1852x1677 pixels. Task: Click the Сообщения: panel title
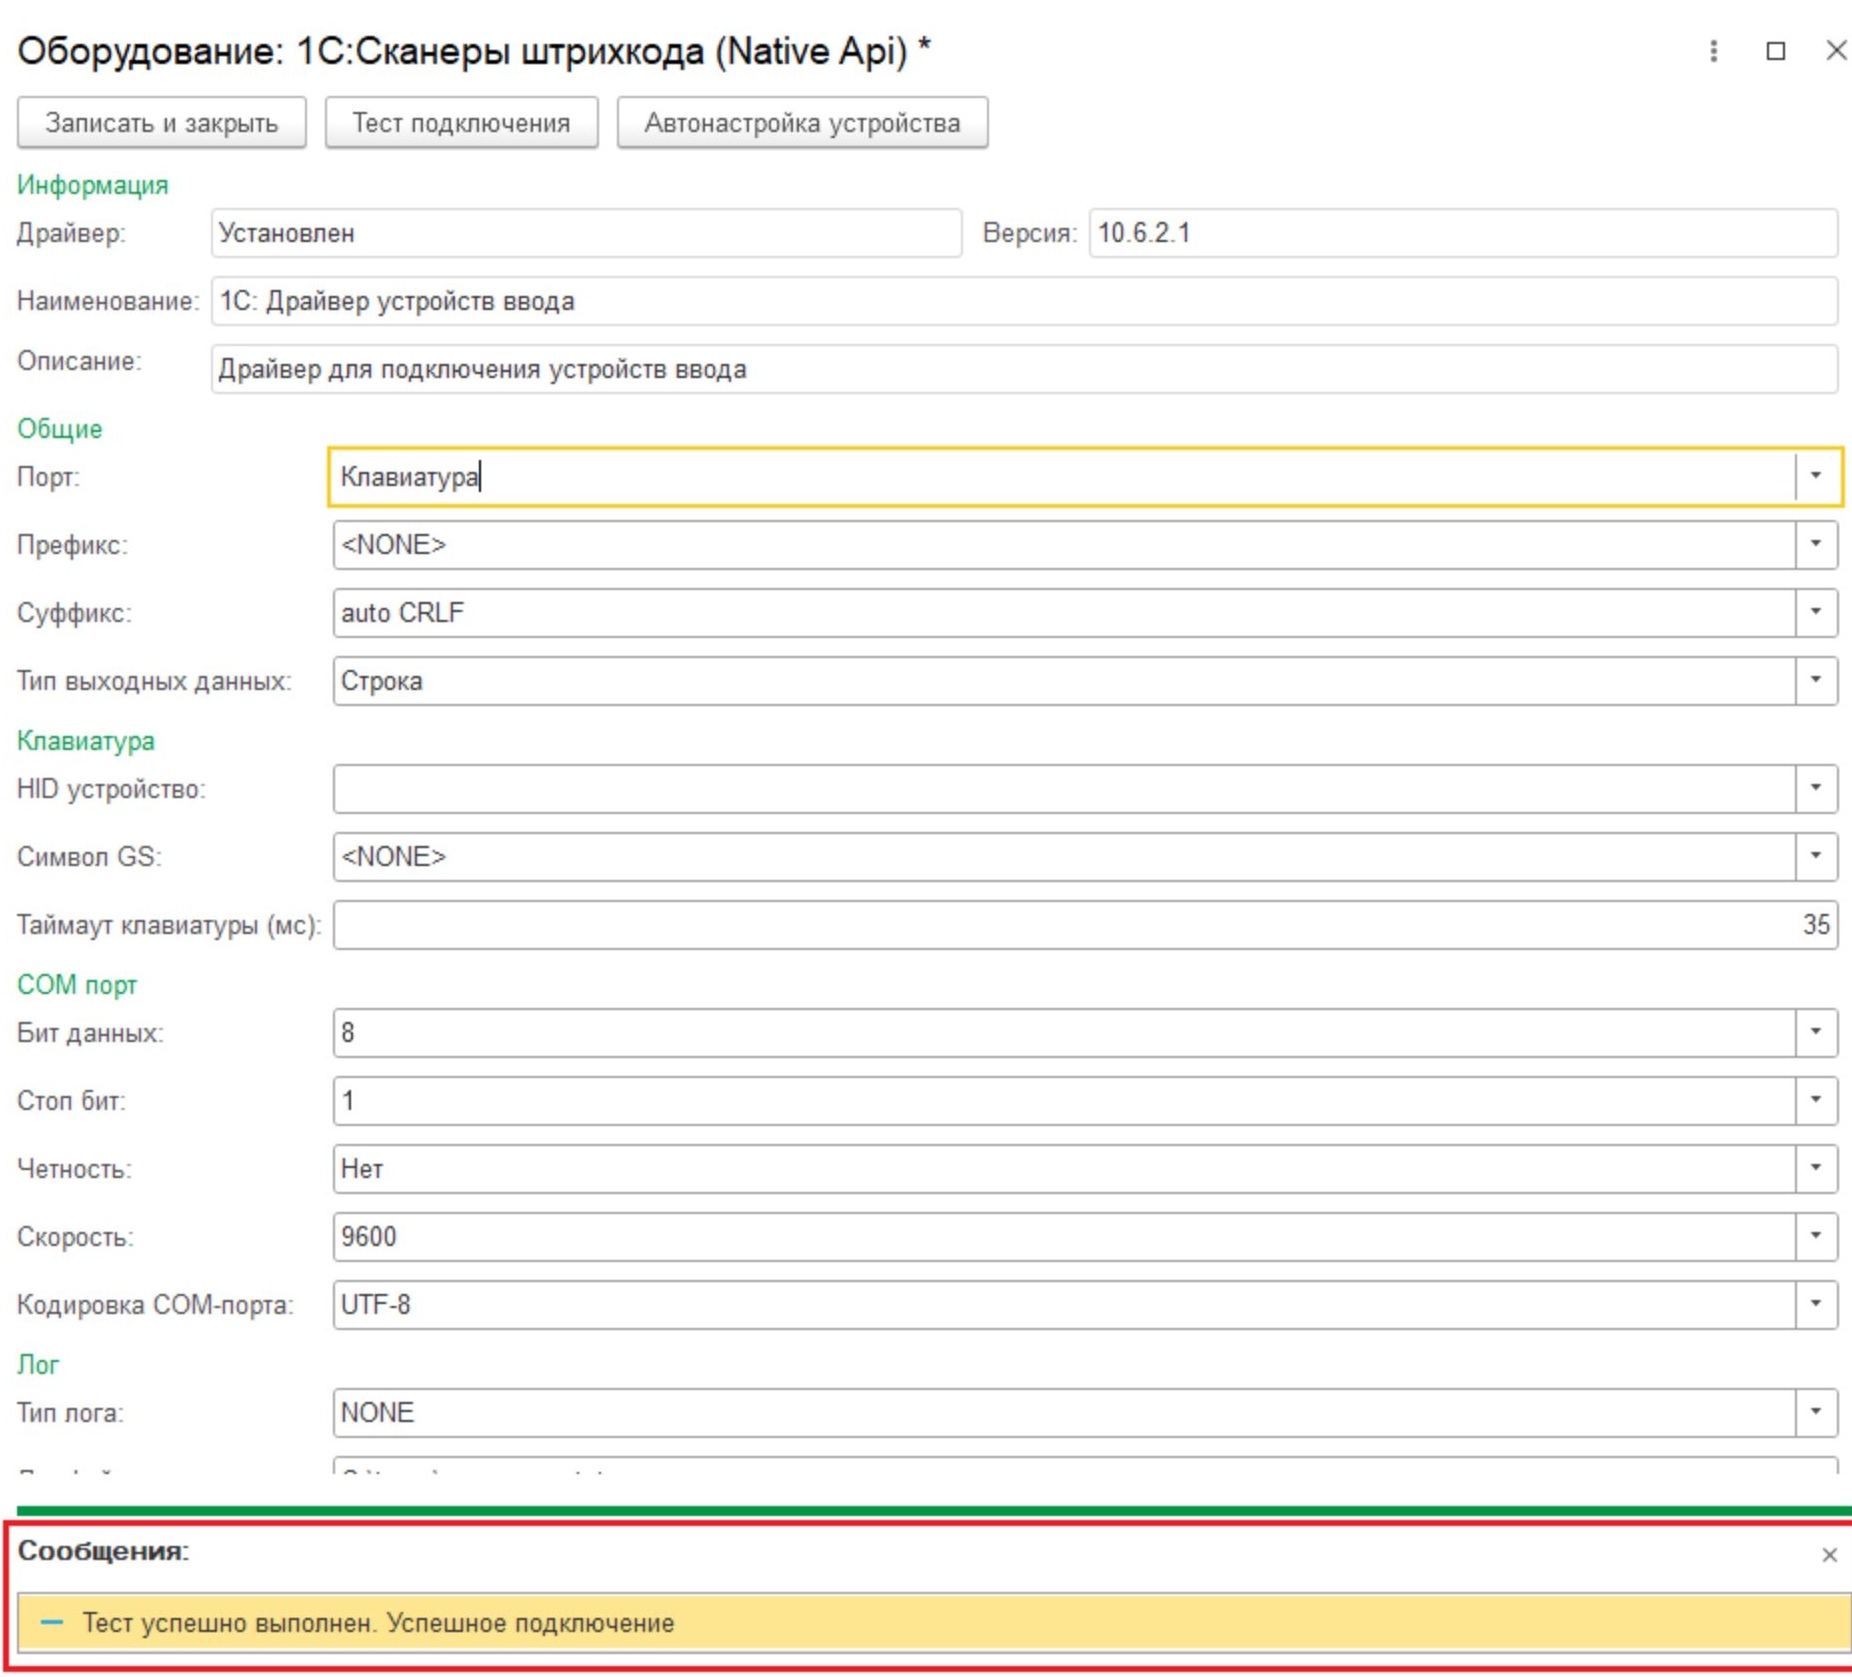point(104,1551)
